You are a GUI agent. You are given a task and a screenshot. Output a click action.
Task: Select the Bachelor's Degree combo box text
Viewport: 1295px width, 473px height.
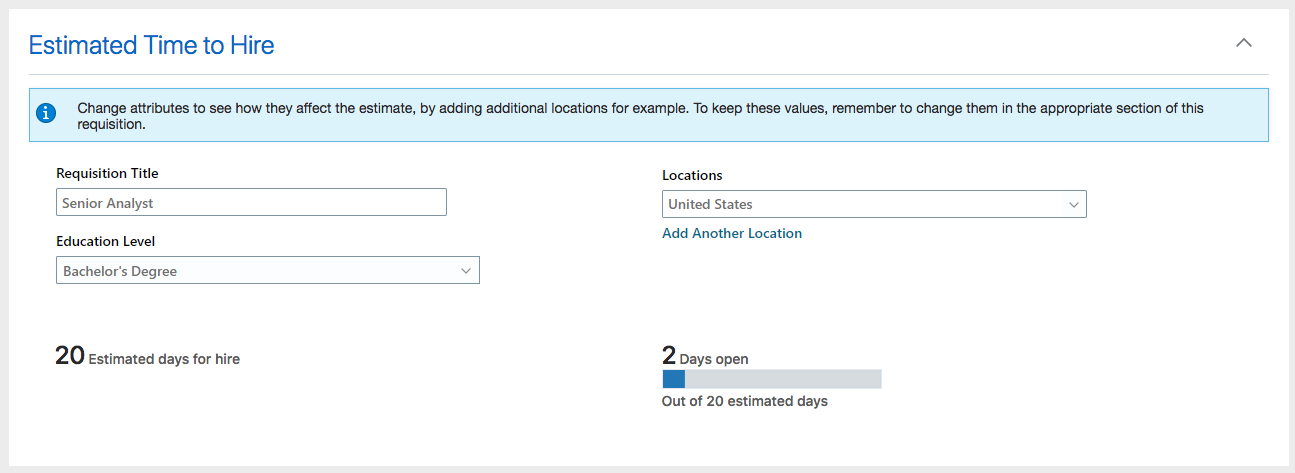(x=120, y=271)
